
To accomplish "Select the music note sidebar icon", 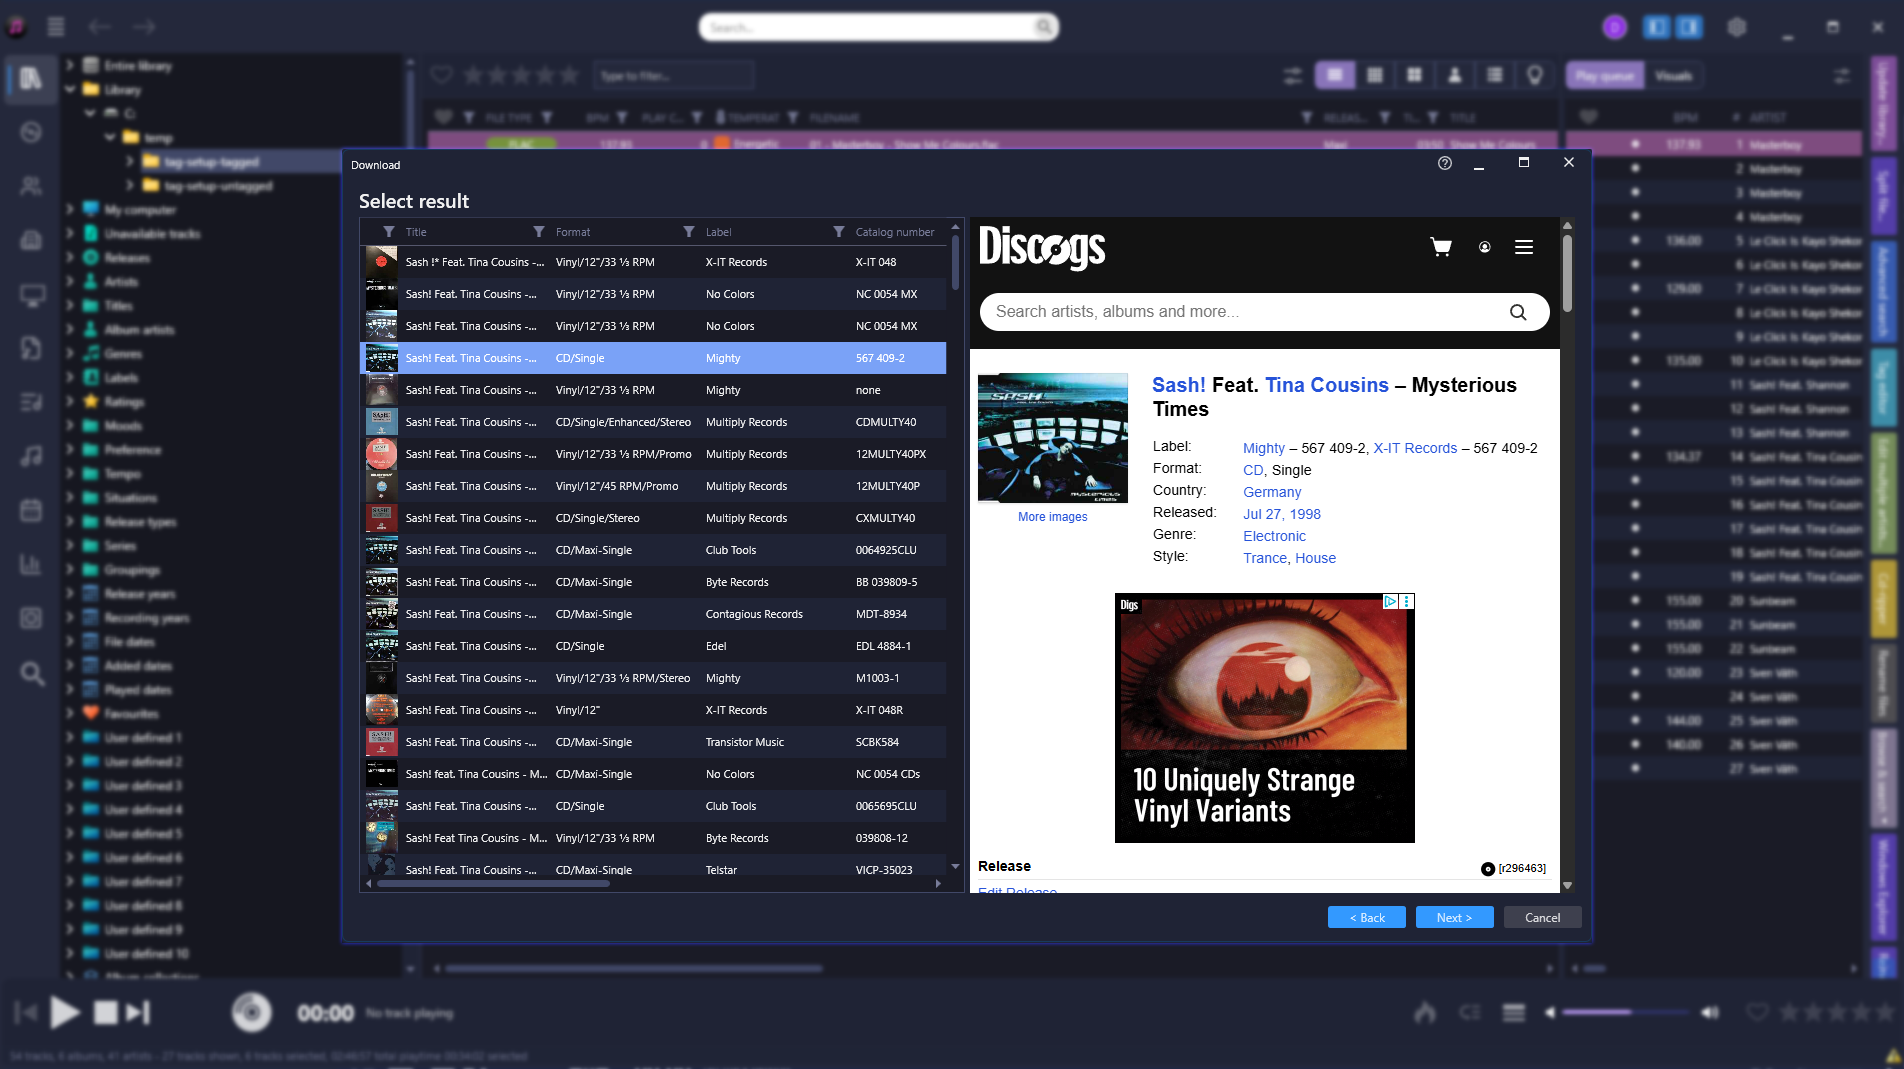I will click(x=31, y=456).
